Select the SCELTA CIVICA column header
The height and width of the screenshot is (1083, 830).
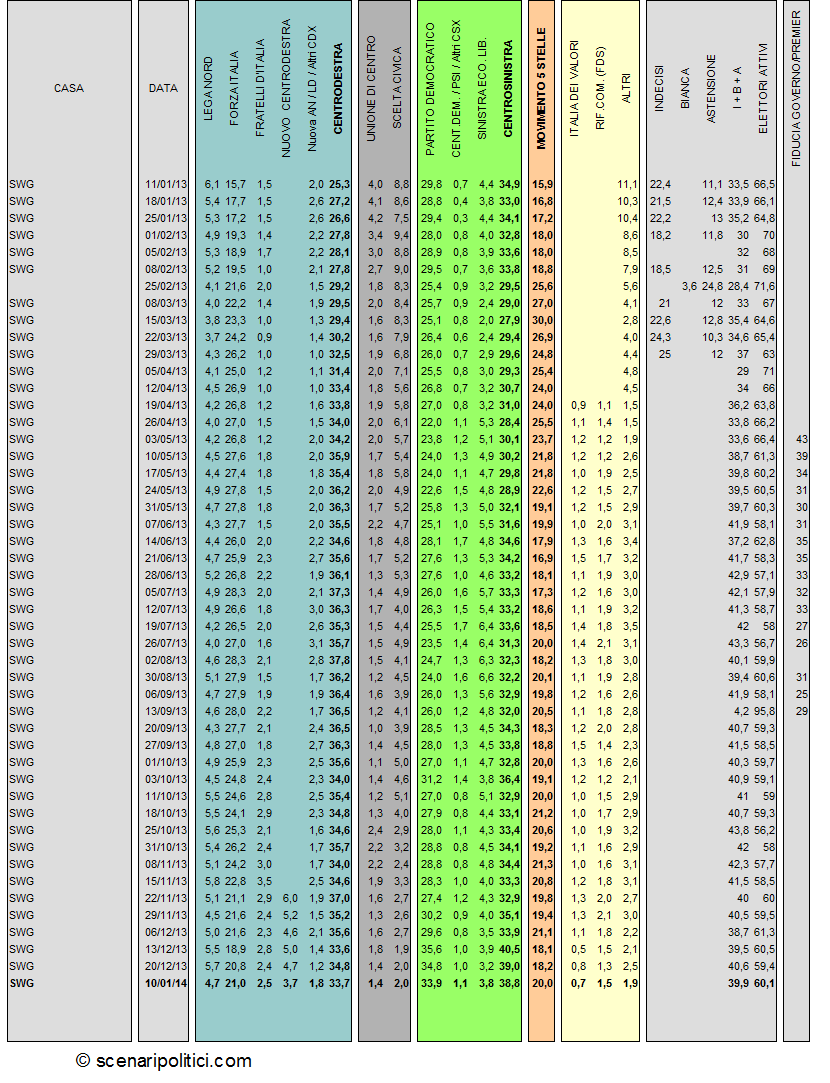pos(396,88)
